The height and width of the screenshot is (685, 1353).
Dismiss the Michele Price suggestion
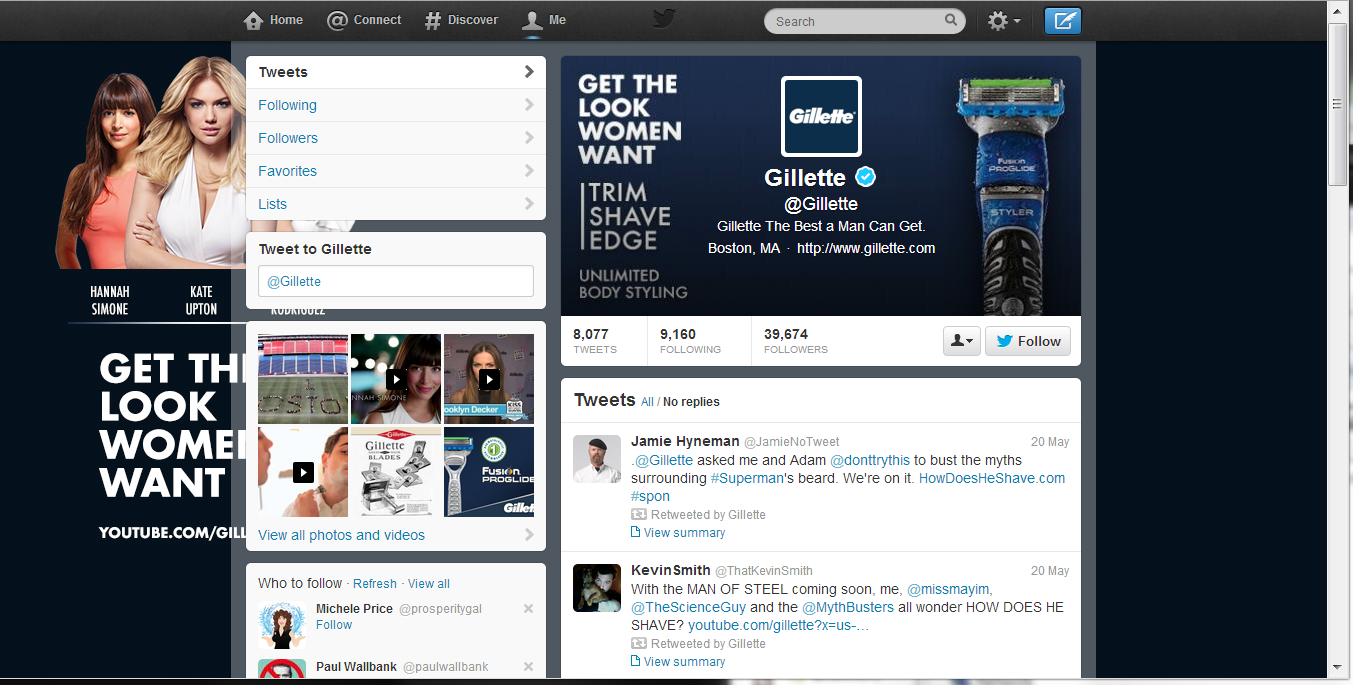(x=528, y=609)
